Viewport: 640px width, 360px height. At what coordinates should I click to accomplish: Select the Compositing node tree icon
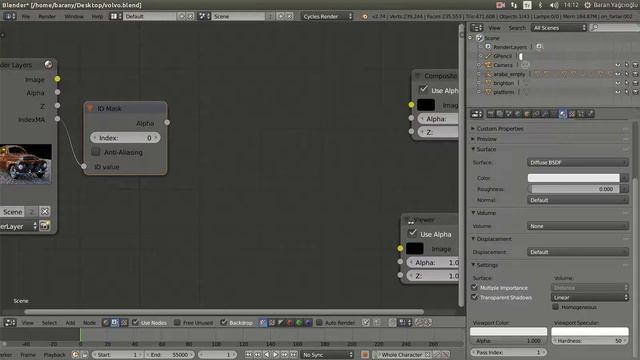click(x=115, y=322)
